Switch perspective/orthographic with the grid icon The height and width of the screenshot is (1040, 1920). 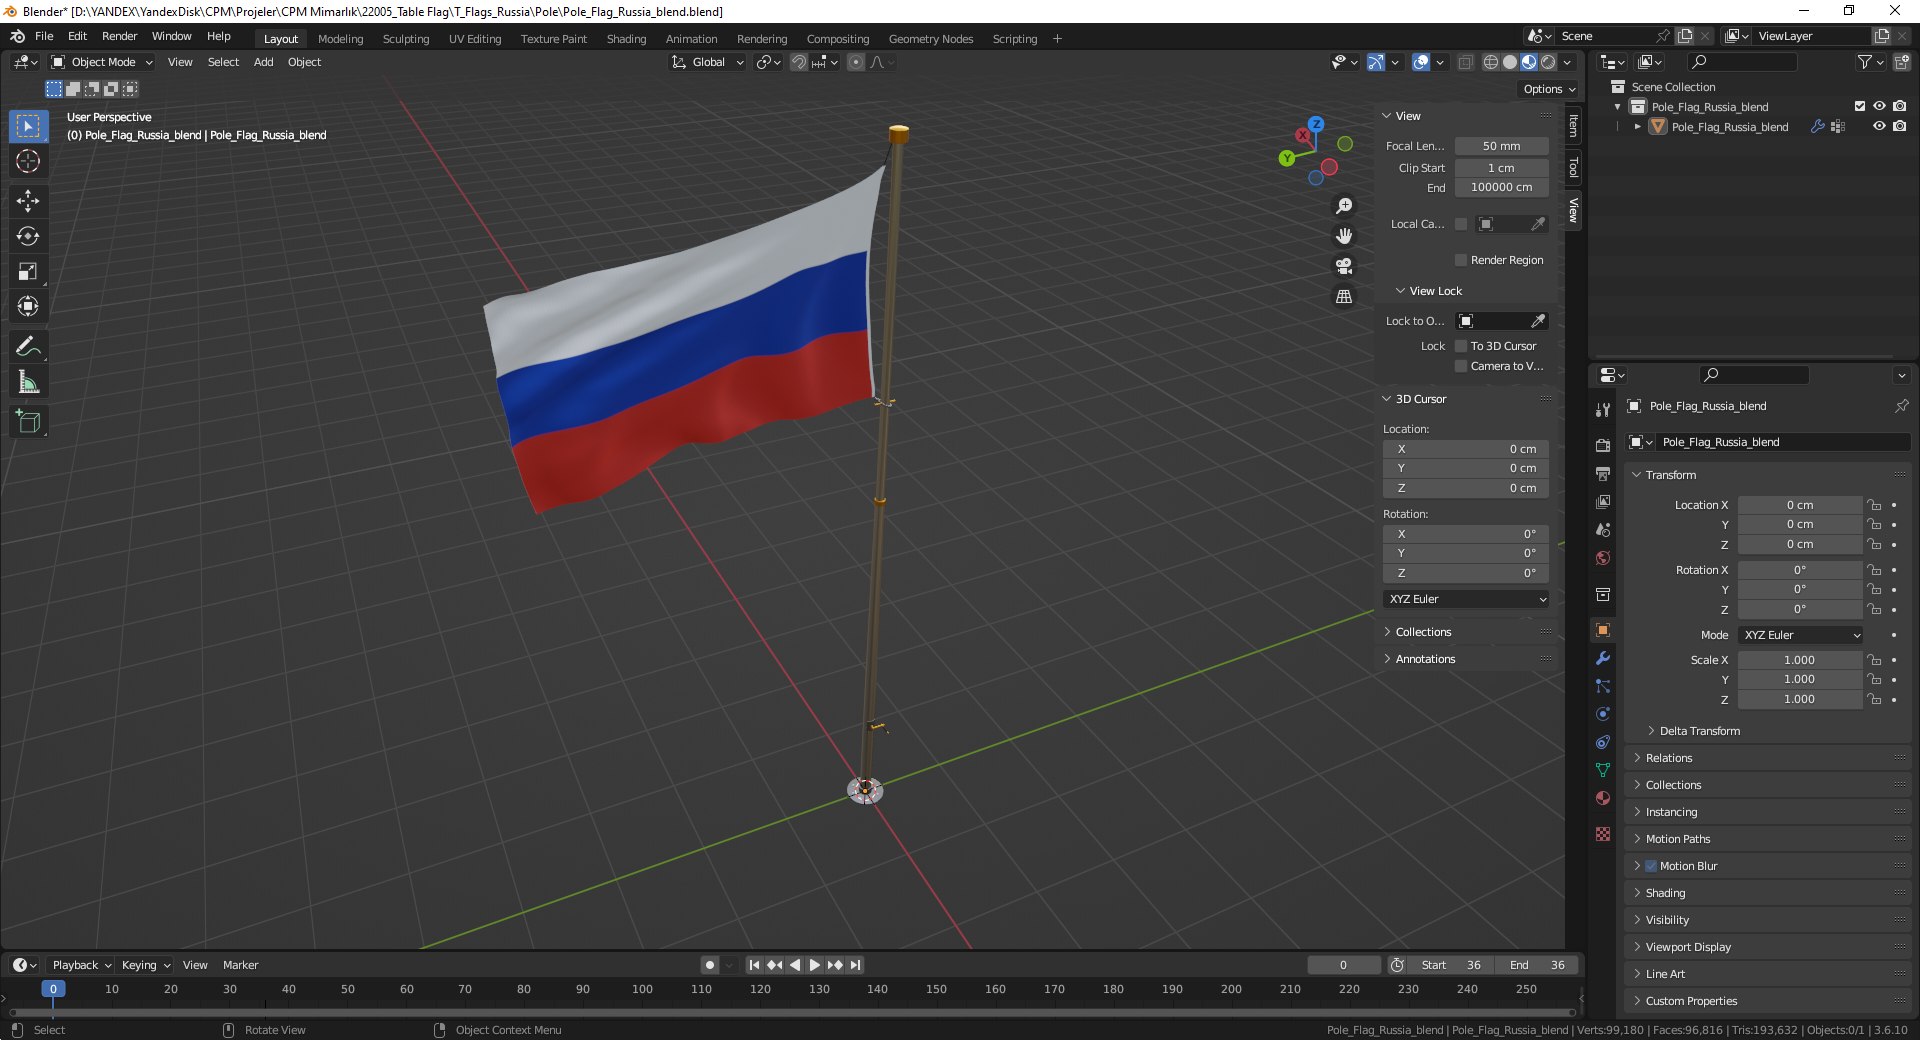(1344, 297)
